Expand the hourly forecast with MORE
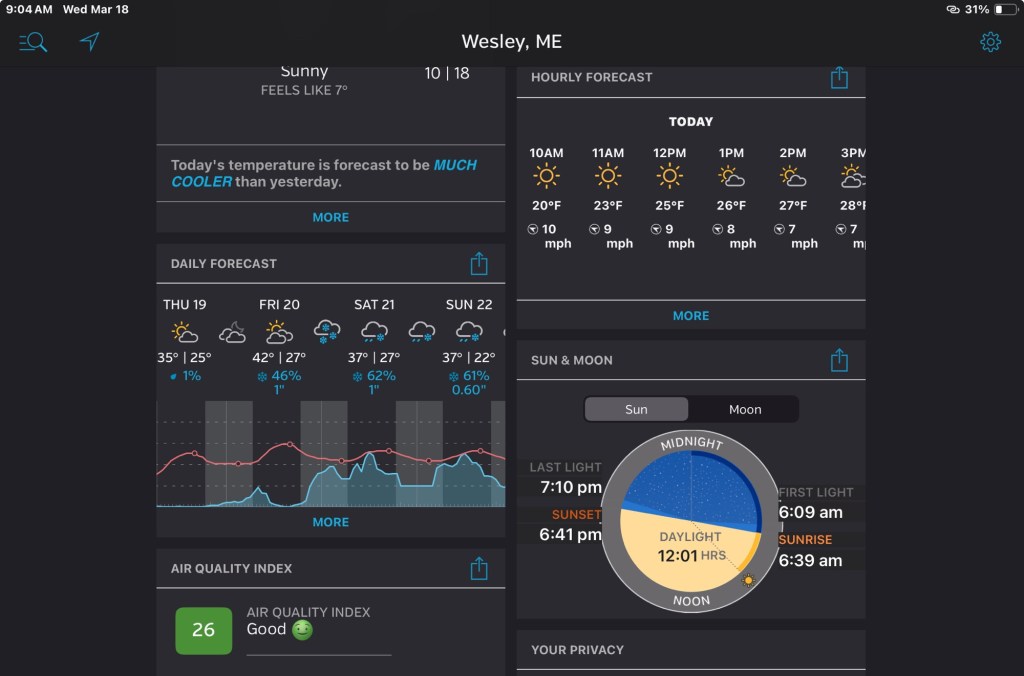The width and height of the screenshot is (1024, 676). pyautogui.click(x=690, y=315)
